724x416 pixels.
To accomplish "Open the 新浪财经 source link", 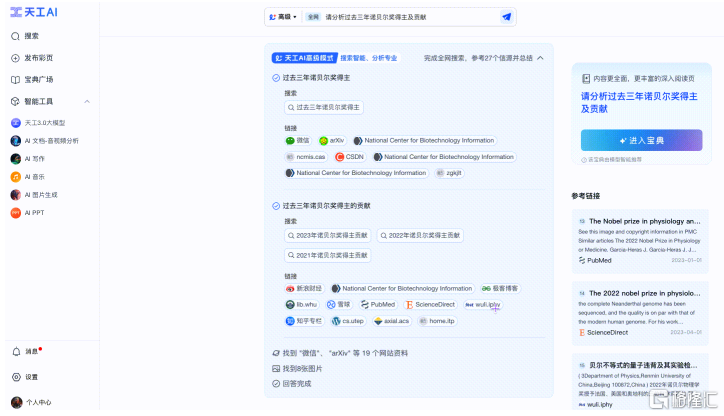I will [304, 289].
